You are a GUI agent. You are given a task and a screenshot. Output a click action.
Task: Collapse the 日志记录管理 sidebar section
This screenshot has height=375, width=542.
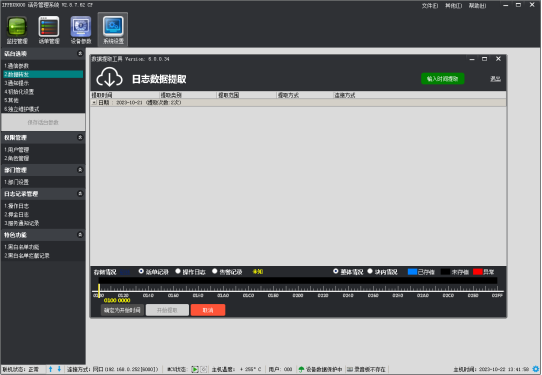tap(80, 194)
